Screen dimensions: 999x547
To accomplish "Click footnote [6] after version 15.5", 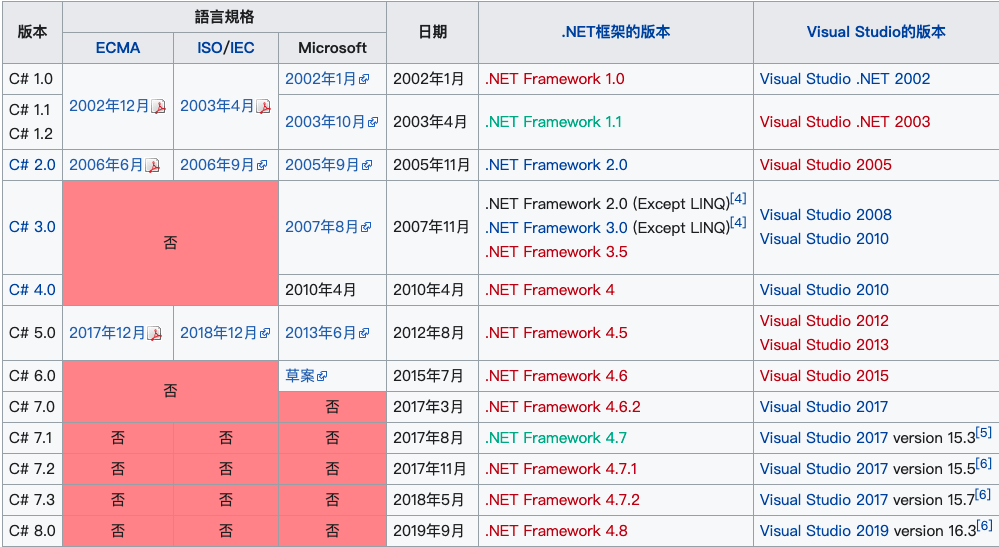I will [984, 464].
